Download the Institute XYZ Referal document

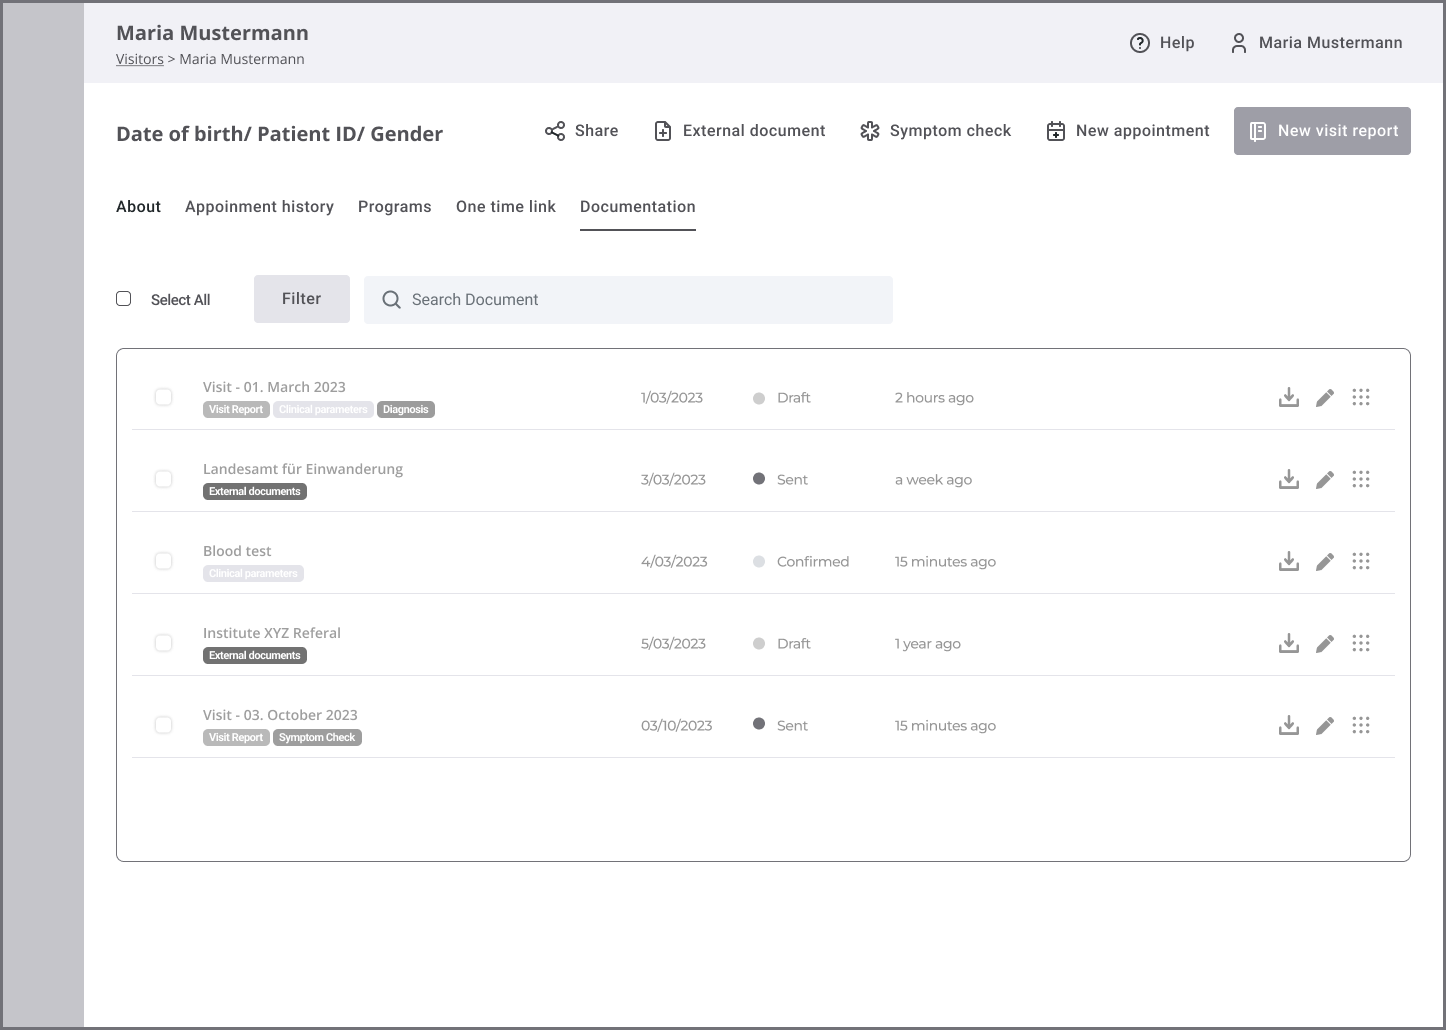point(1289,643)
